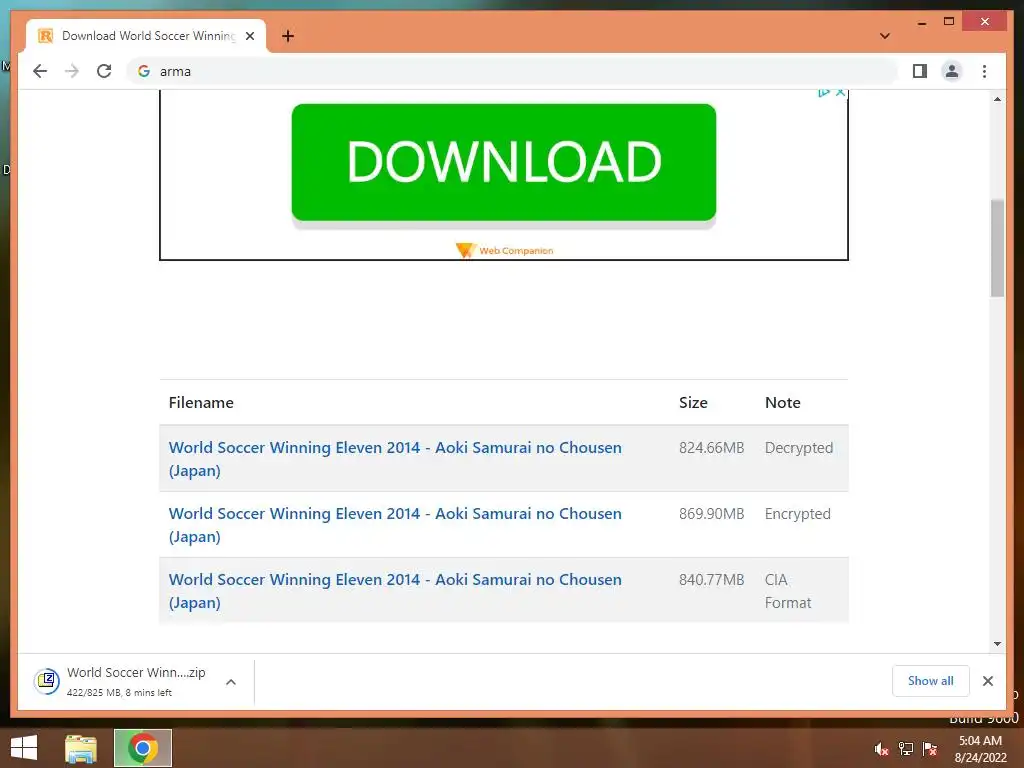The width and height of the screenshot is (1024, 768).
Task: Click the CIA Format note text
Action: click(788, 590)
